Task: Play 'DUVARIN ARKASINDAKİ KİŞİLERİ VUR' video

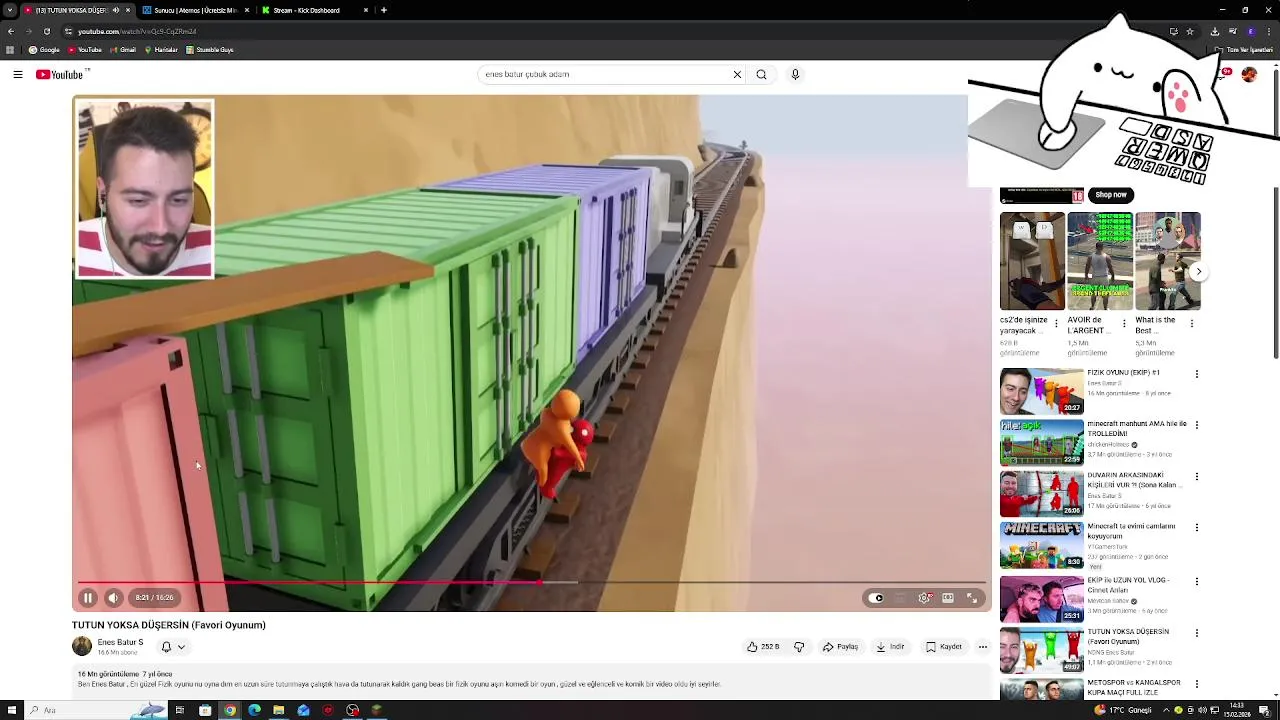Action: [1041, 493]
